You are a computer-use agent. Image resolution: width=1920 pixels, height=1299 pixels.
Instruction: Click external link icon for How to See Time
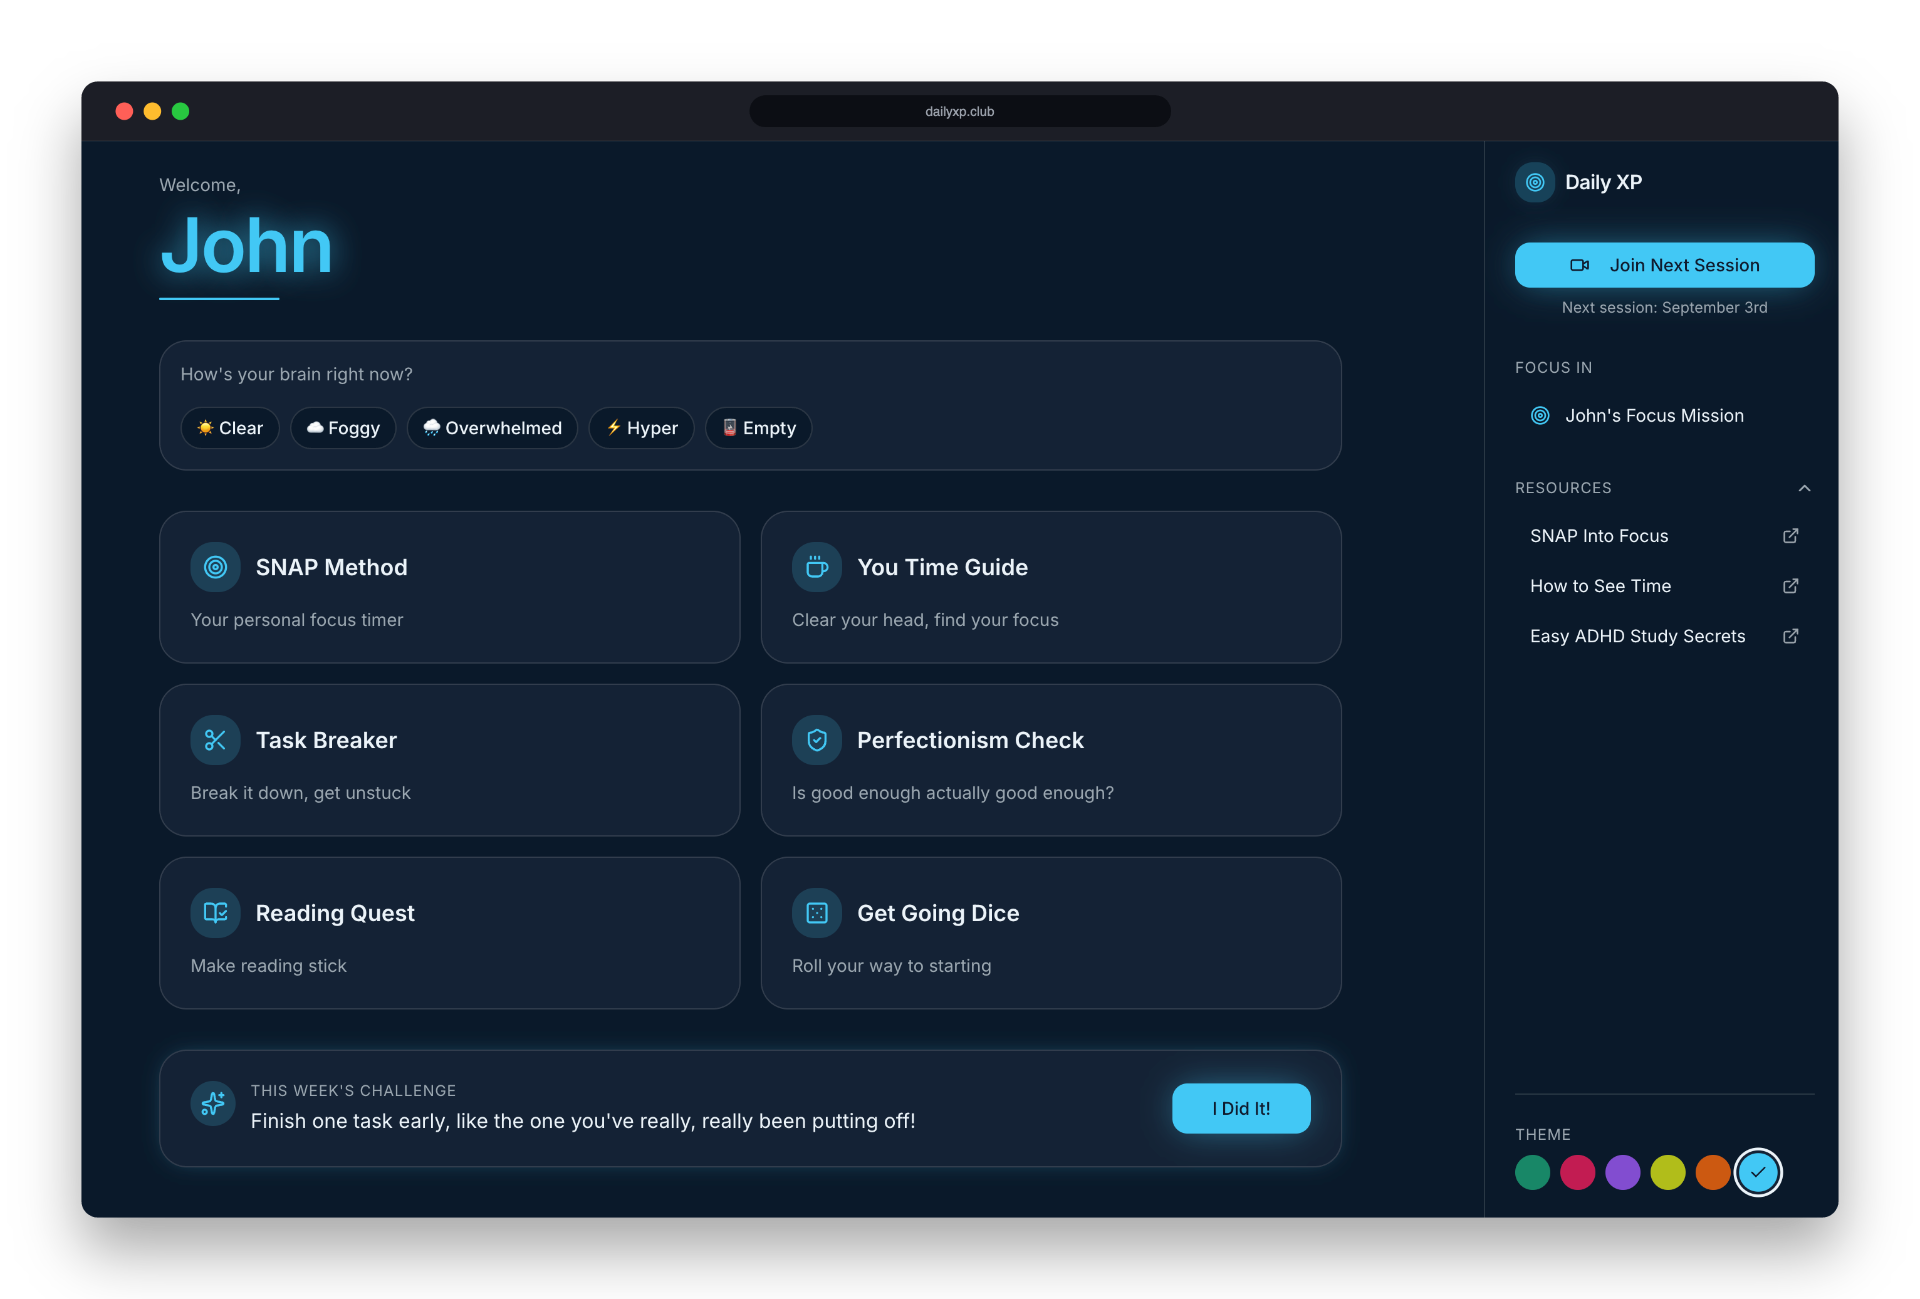pos(1791,586)
